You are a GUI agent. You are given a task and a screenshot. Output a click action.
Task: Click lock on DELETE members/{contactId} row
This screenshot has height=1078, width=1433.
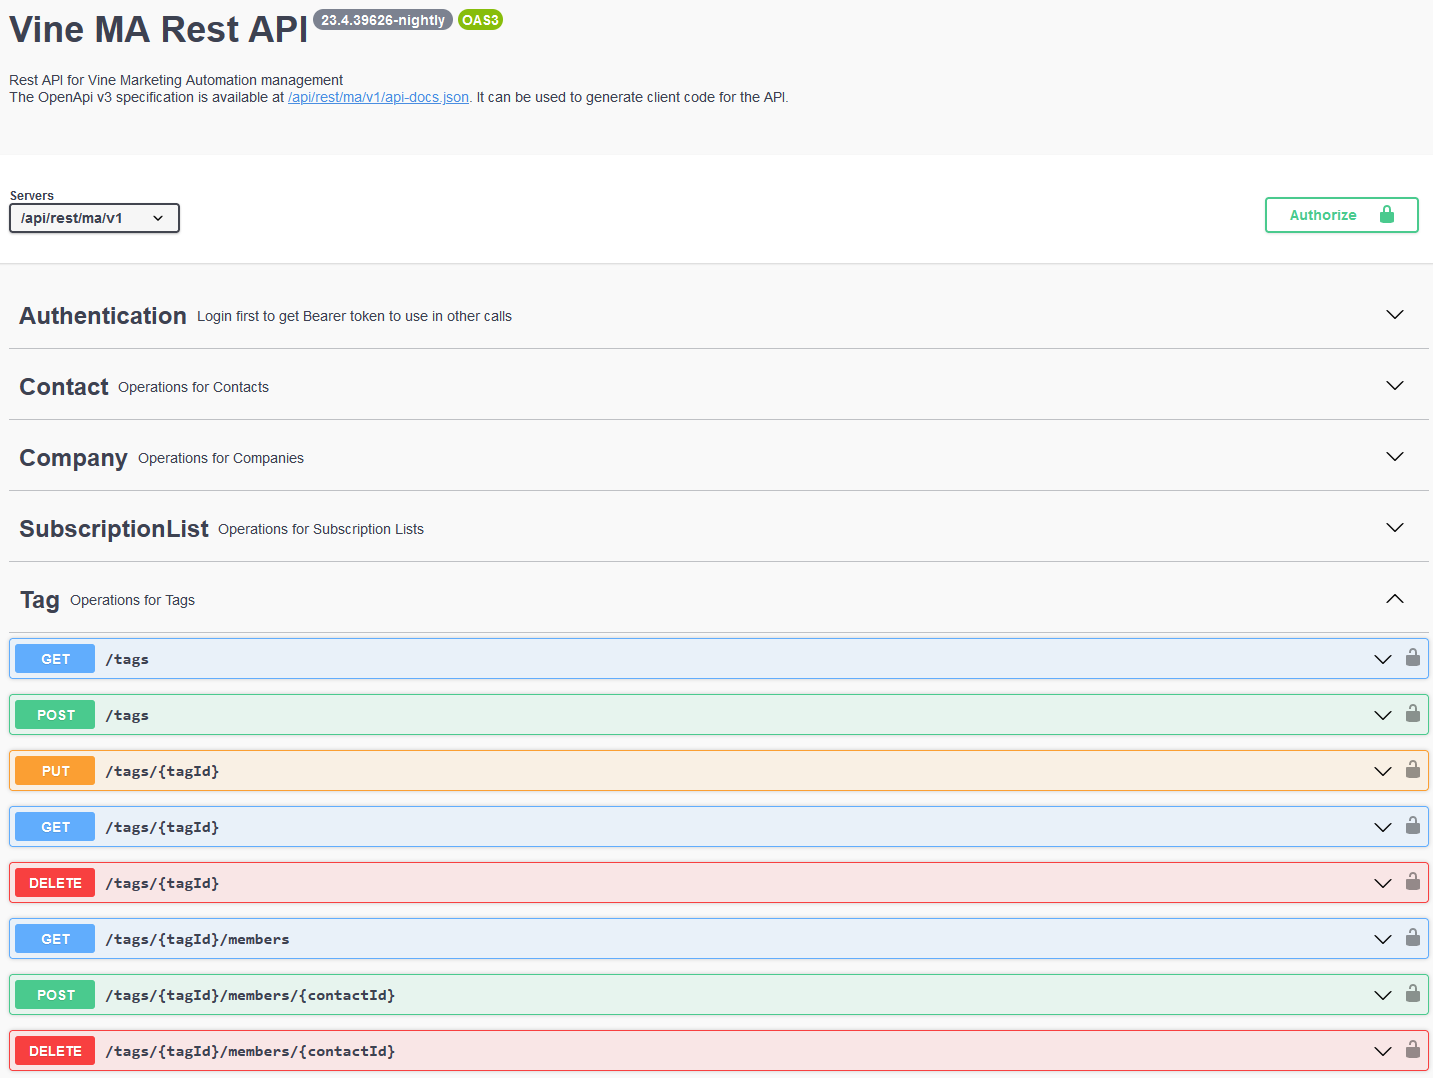[1412, 1050]
